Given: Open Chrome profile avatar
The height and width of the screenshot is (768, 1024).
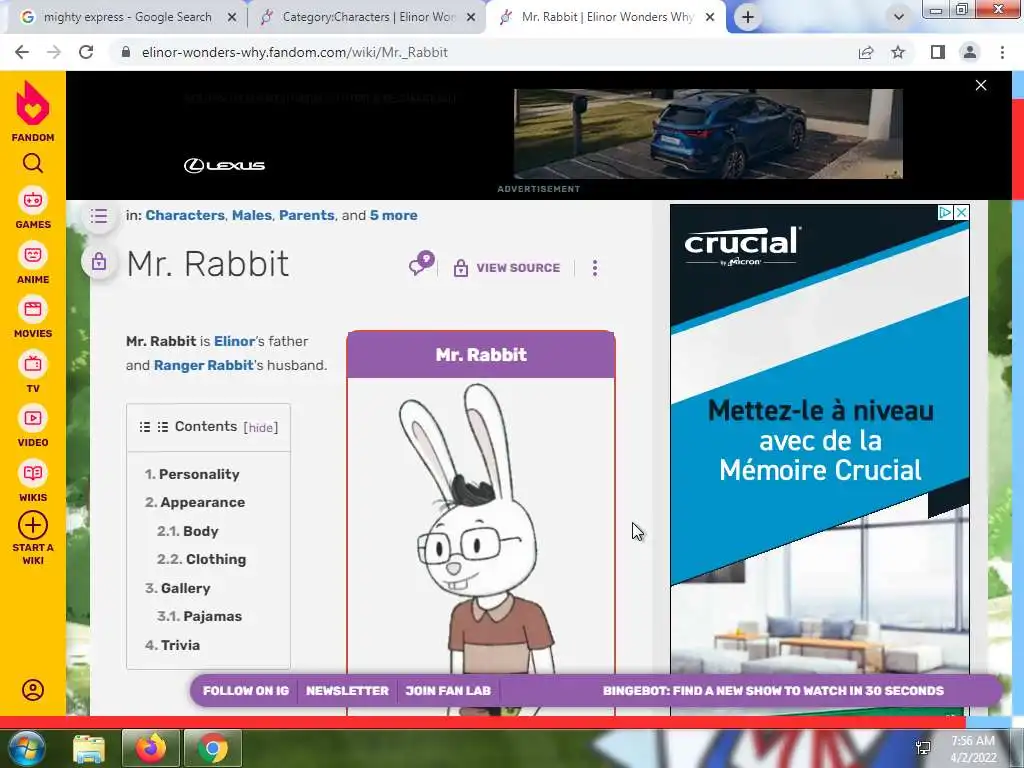Looking at the screenshot, I should pos(970,52).
